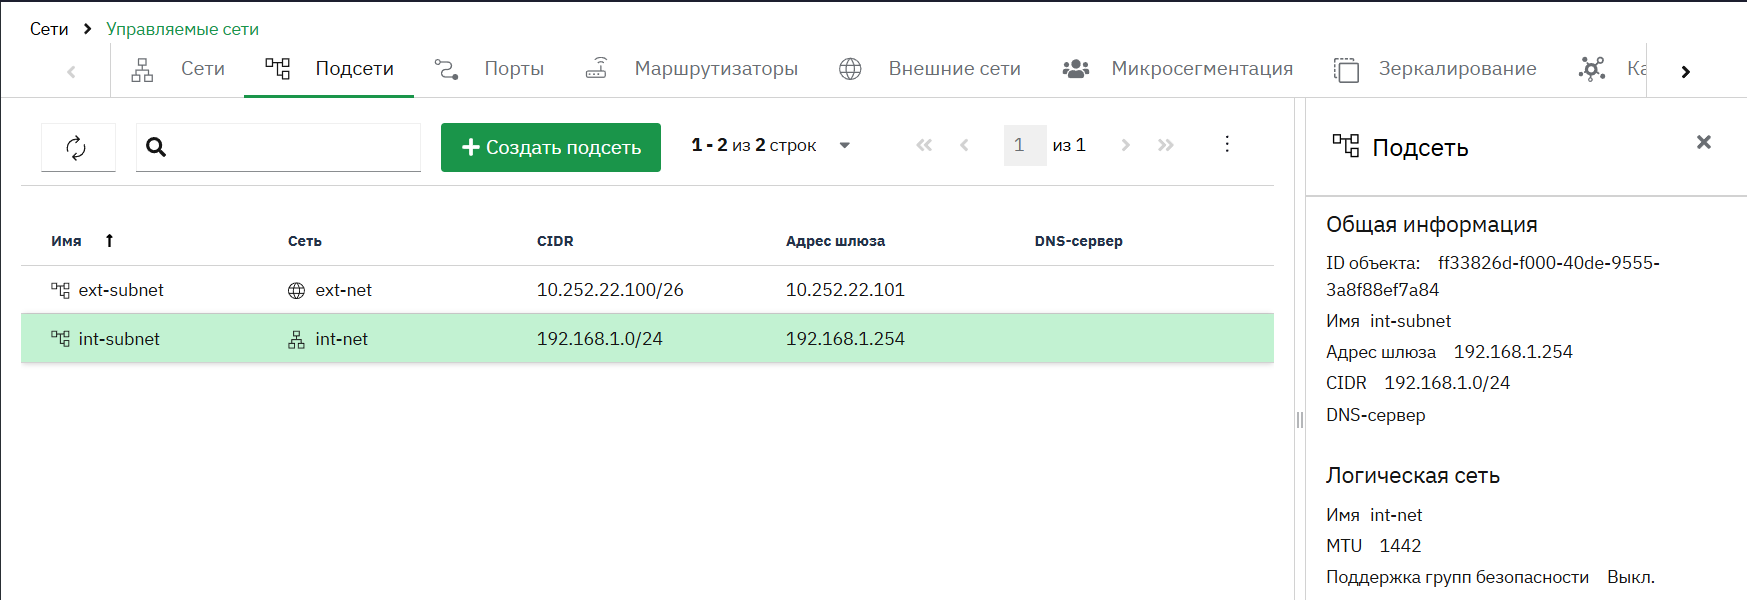1747x600 pixels.
Task: Click the search magnifier icon
Action: [x=156, y=147]
